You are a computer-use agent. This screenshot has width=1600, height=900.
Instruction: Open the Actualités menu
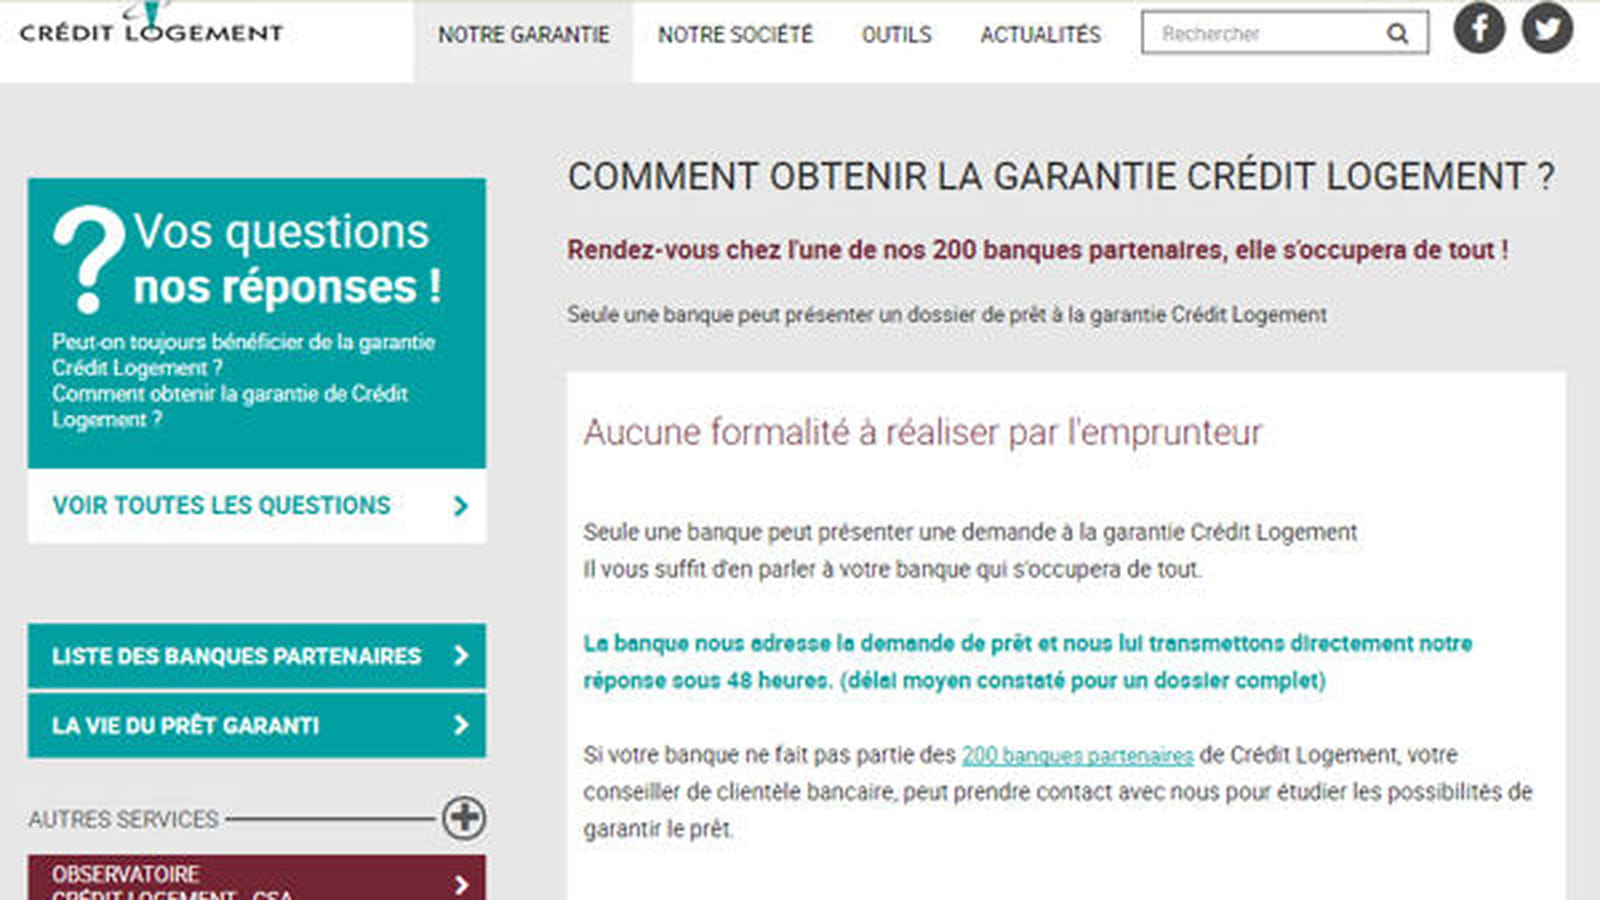[x=1040, y=35]
